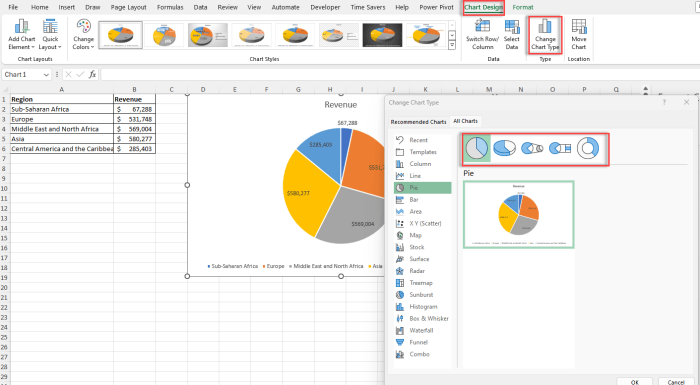The width and height of the screenshot is (700, 385).
Task: Click the gray $569,004 pie slice
Action: point(353,217)
